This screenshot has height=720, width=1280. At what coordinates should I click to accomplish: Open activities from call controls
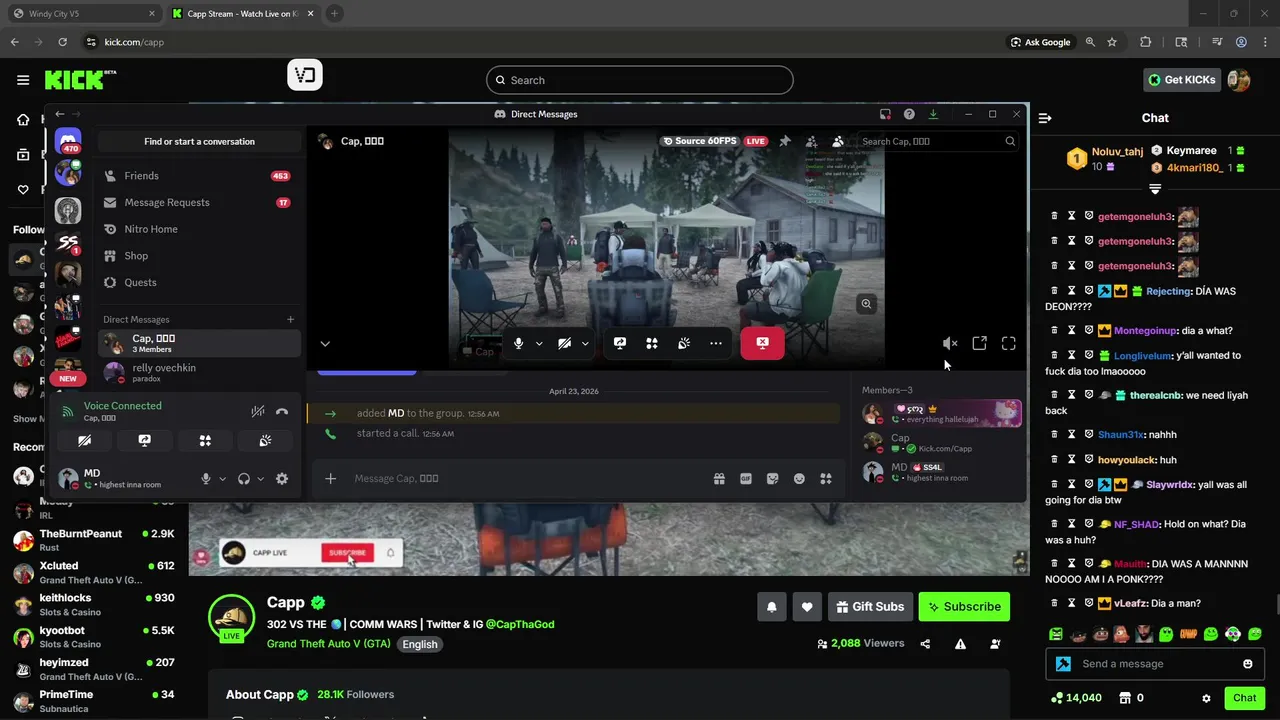click(652, 343)
